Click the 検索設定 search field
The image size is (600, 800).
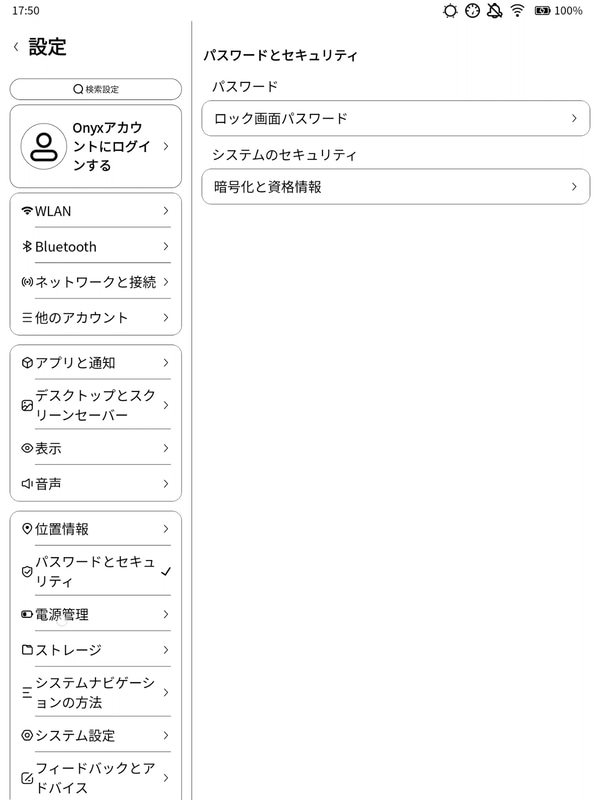(x=95, y=89)
